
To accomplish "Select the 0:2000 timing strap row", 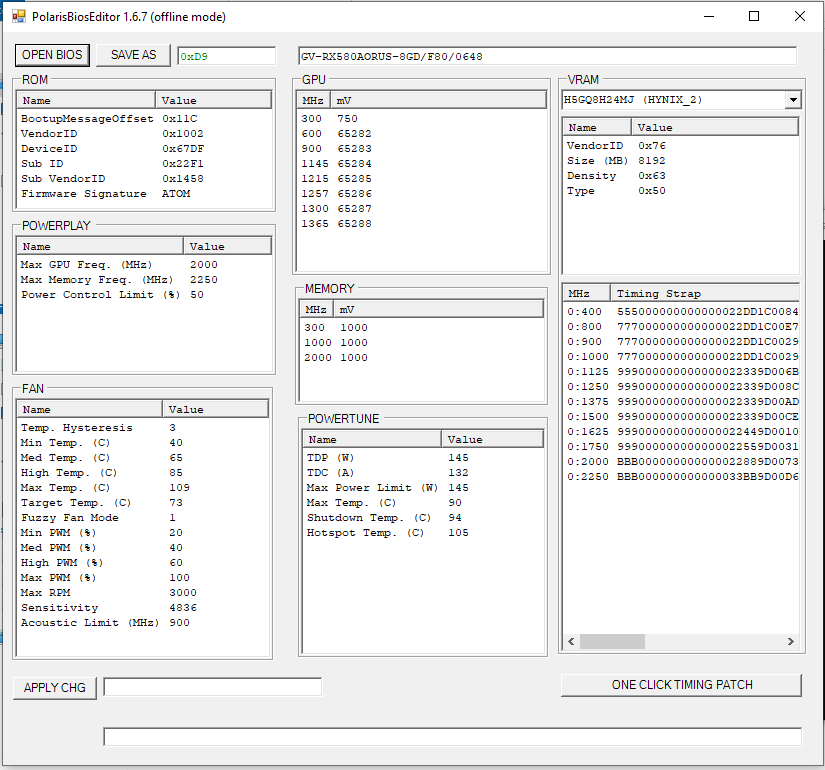I will [681, 462].
